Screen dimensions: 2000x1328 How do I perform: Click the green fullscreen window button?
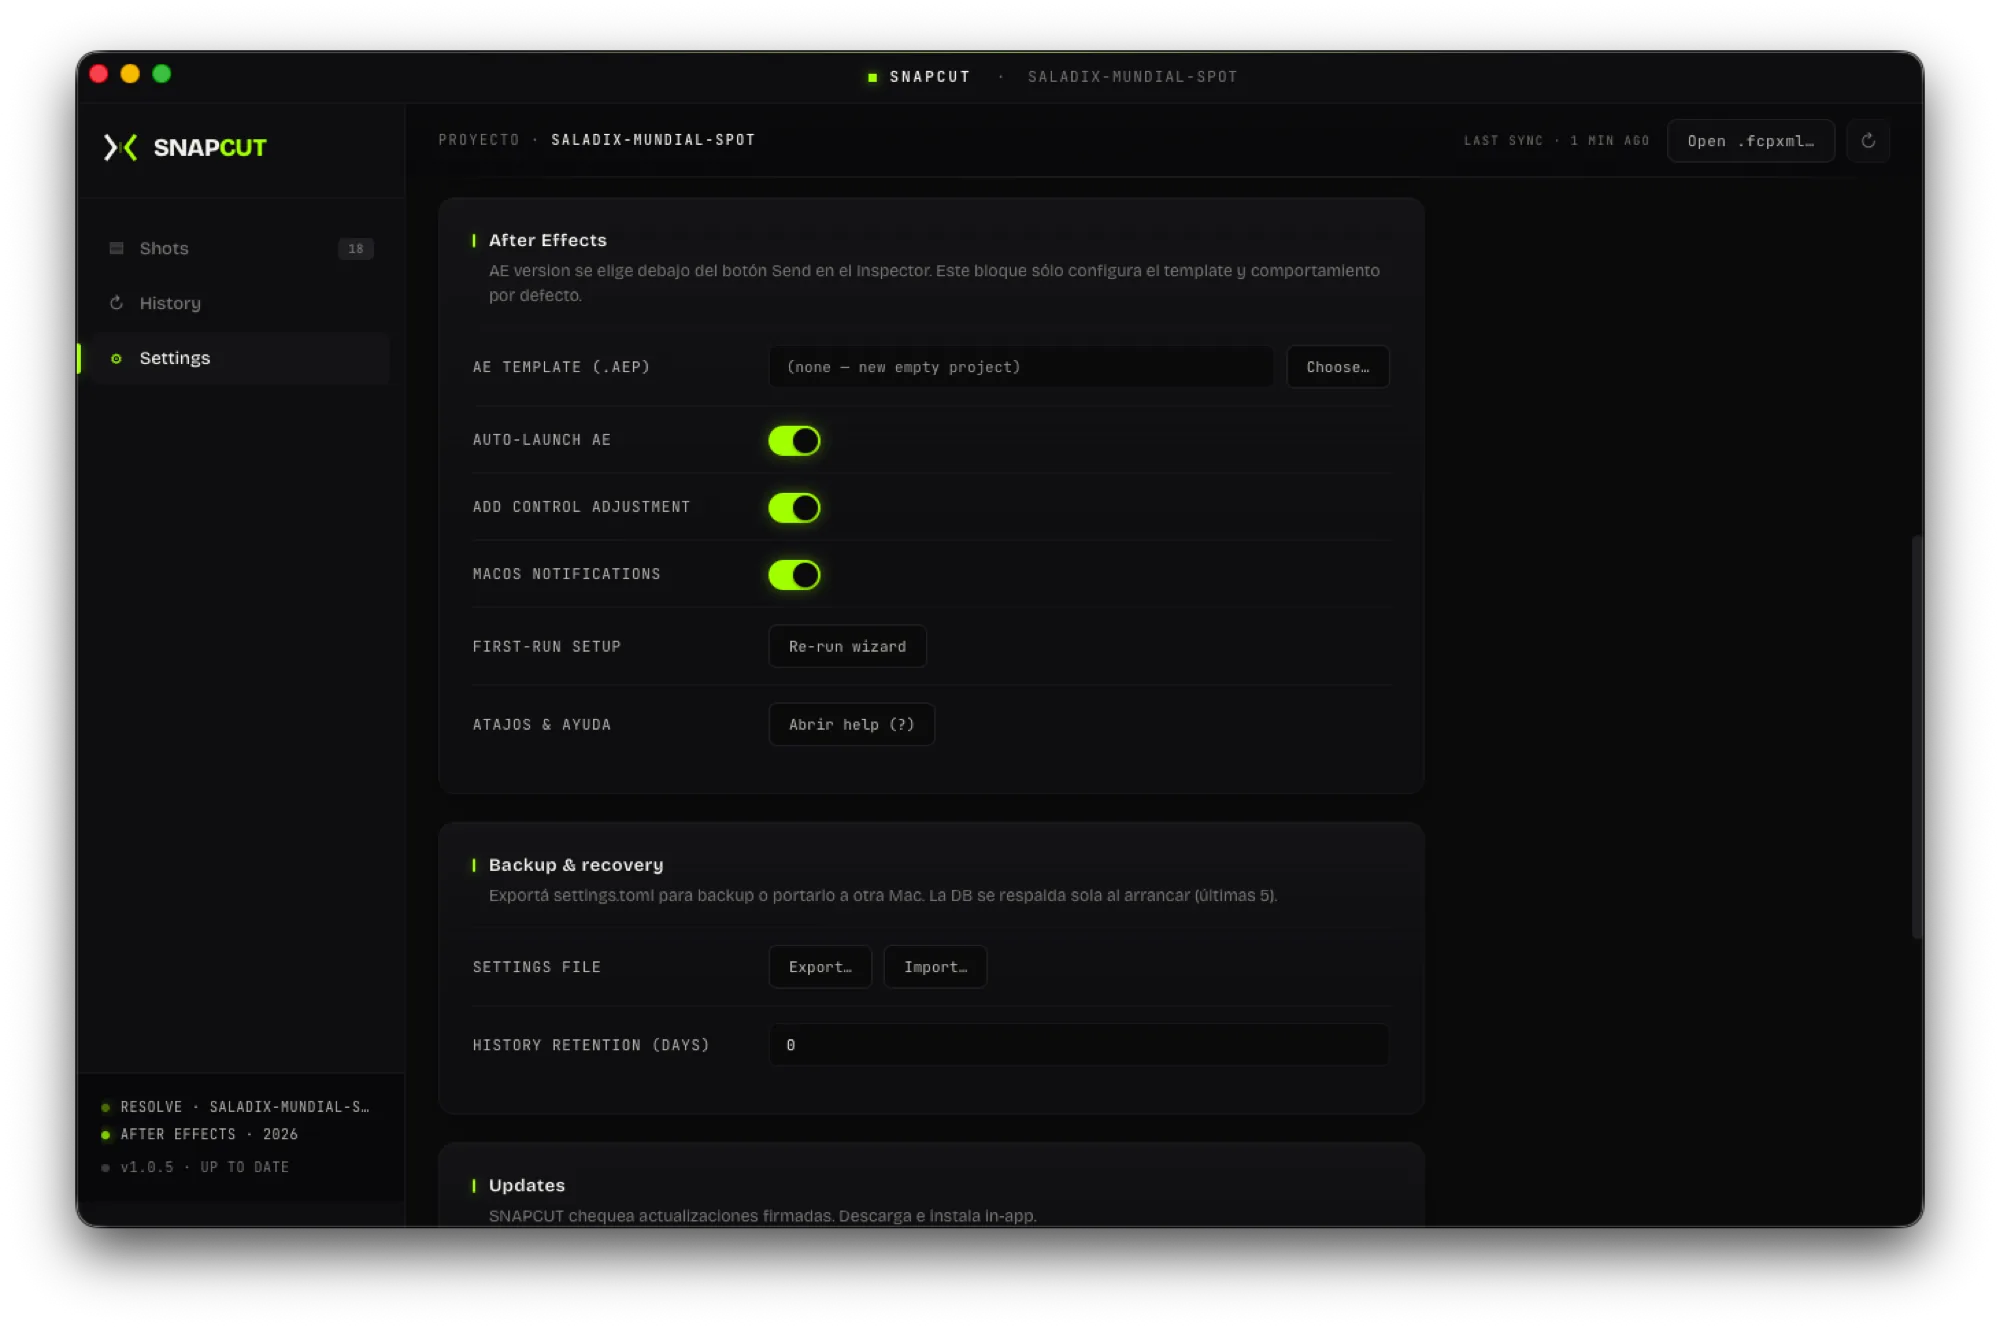point(161,73)
